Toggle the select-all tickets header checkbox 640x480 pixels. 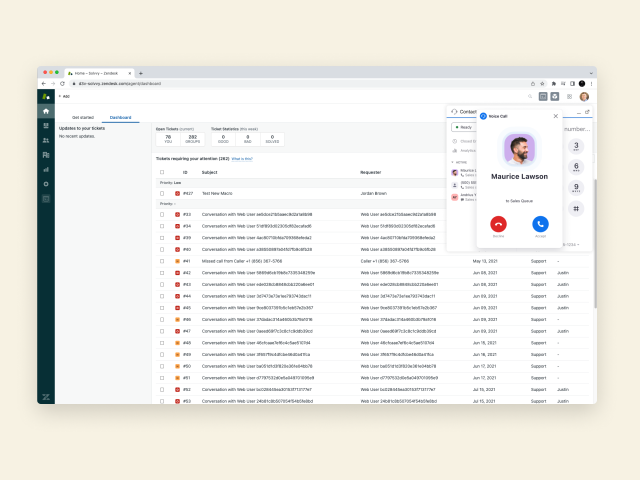(x=162, y=172)
